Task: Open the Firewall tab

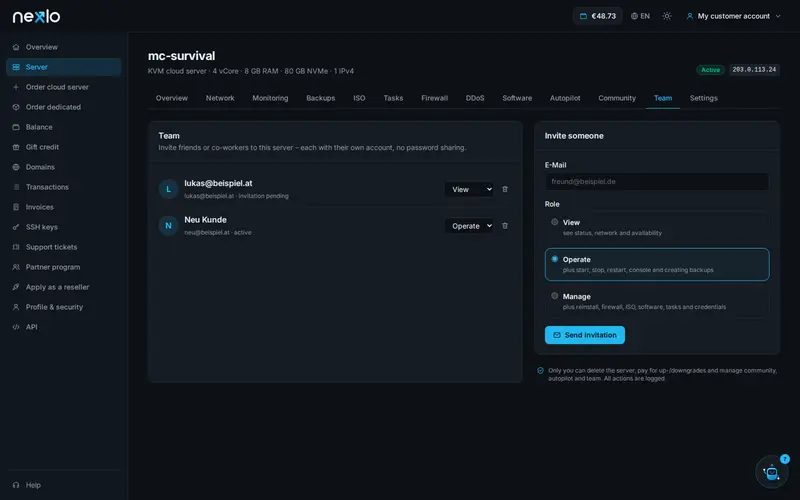Action: tap(435, 98)
